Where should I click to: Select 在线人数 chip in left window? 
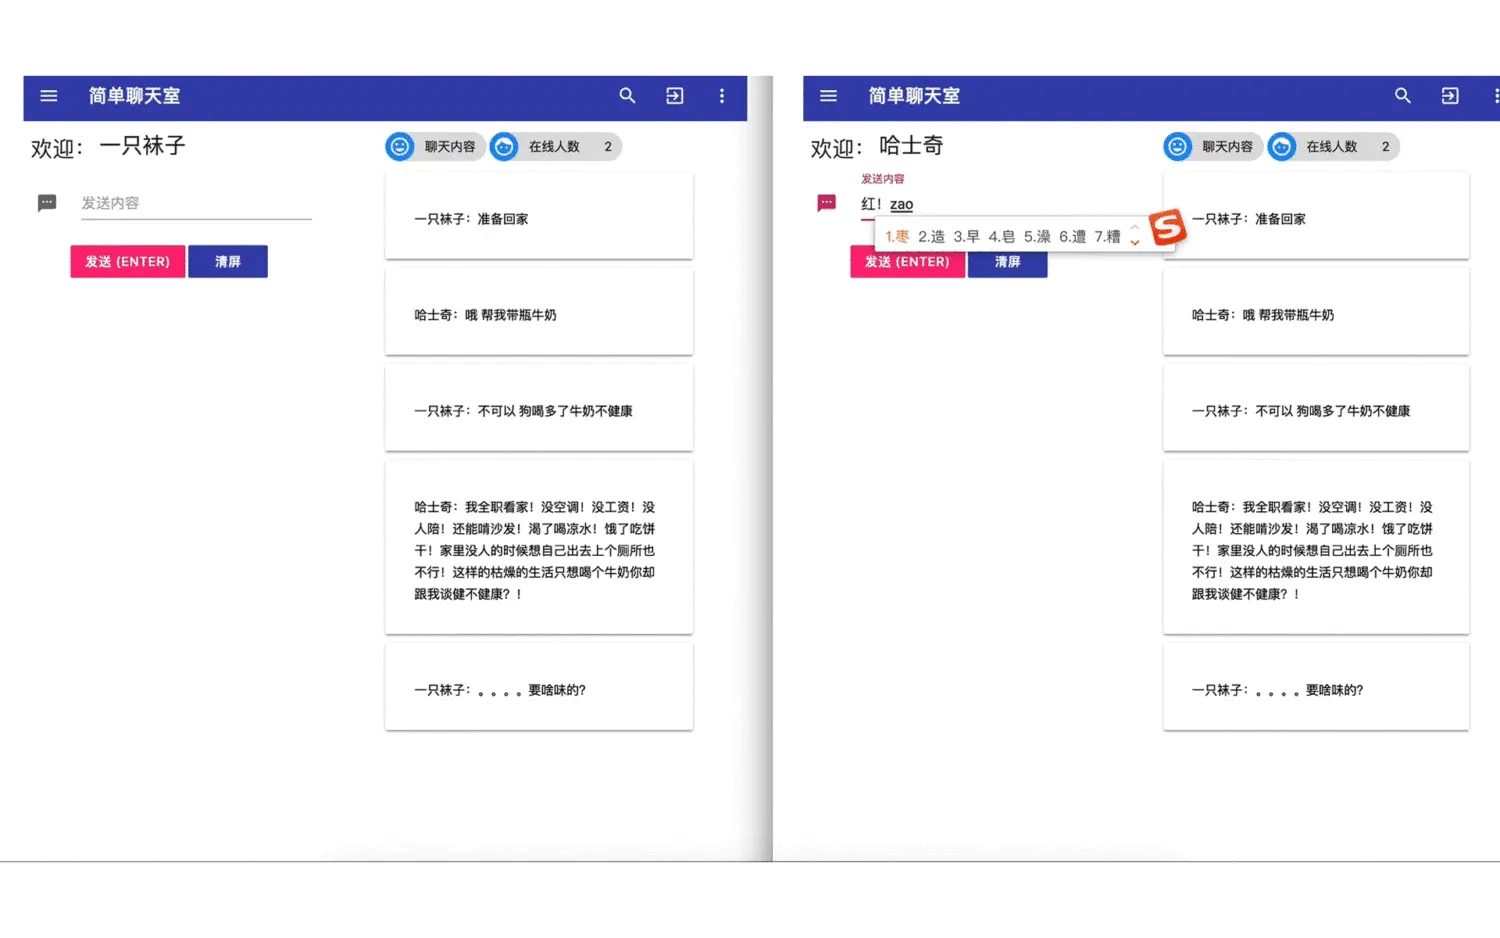556,147
